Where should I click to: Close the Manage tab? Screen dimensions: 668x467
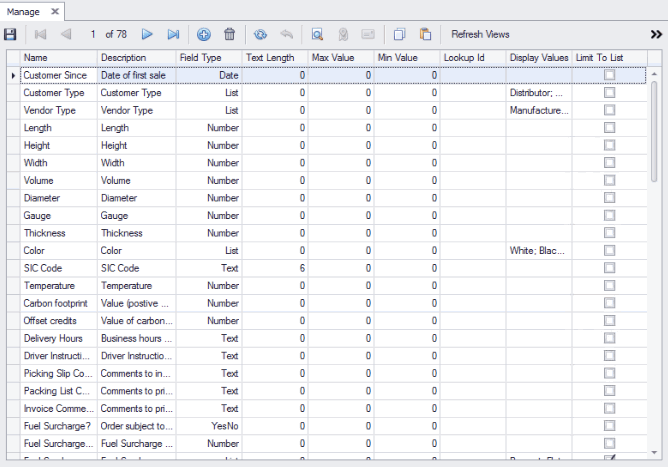coord(55,10)
